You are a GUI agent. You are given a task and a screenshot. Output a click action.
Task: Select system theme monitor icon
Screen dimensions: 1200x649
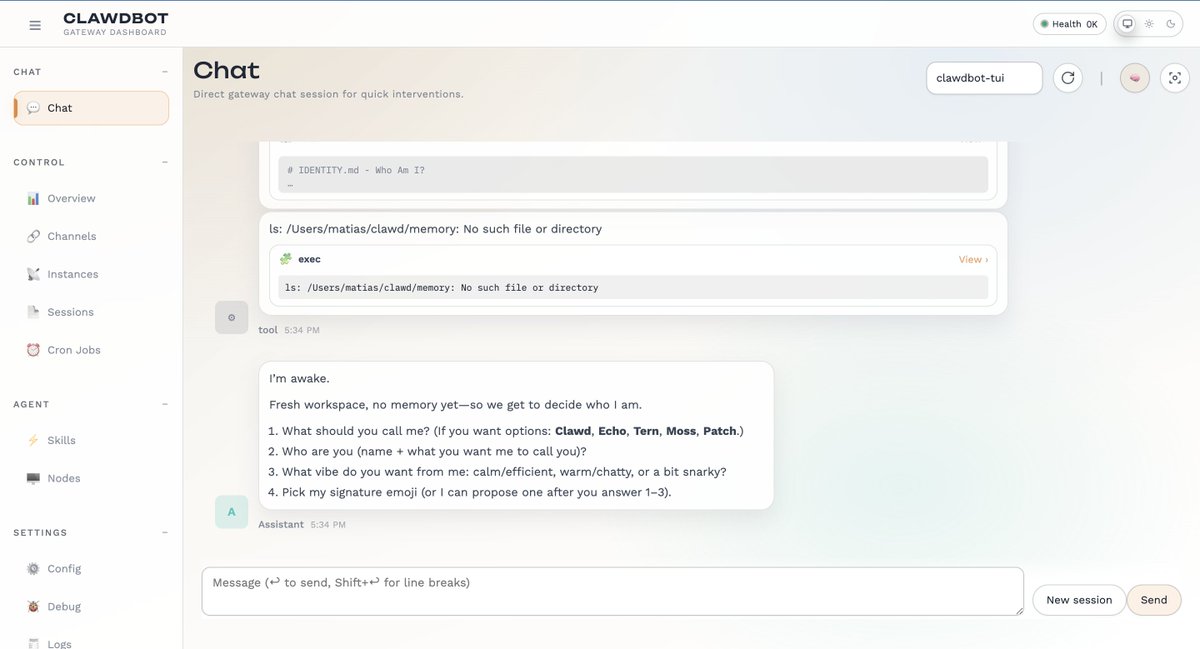(1127, 24)
